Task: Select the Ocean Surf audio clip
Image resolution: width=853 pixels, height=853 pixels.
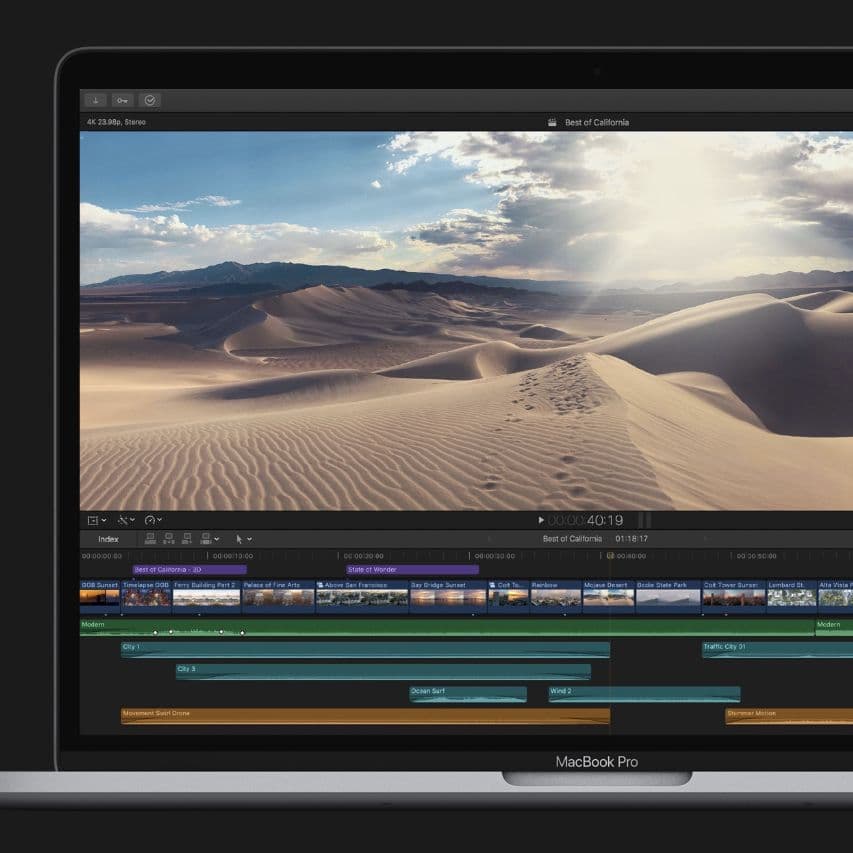Action: [x=468, y=694]
